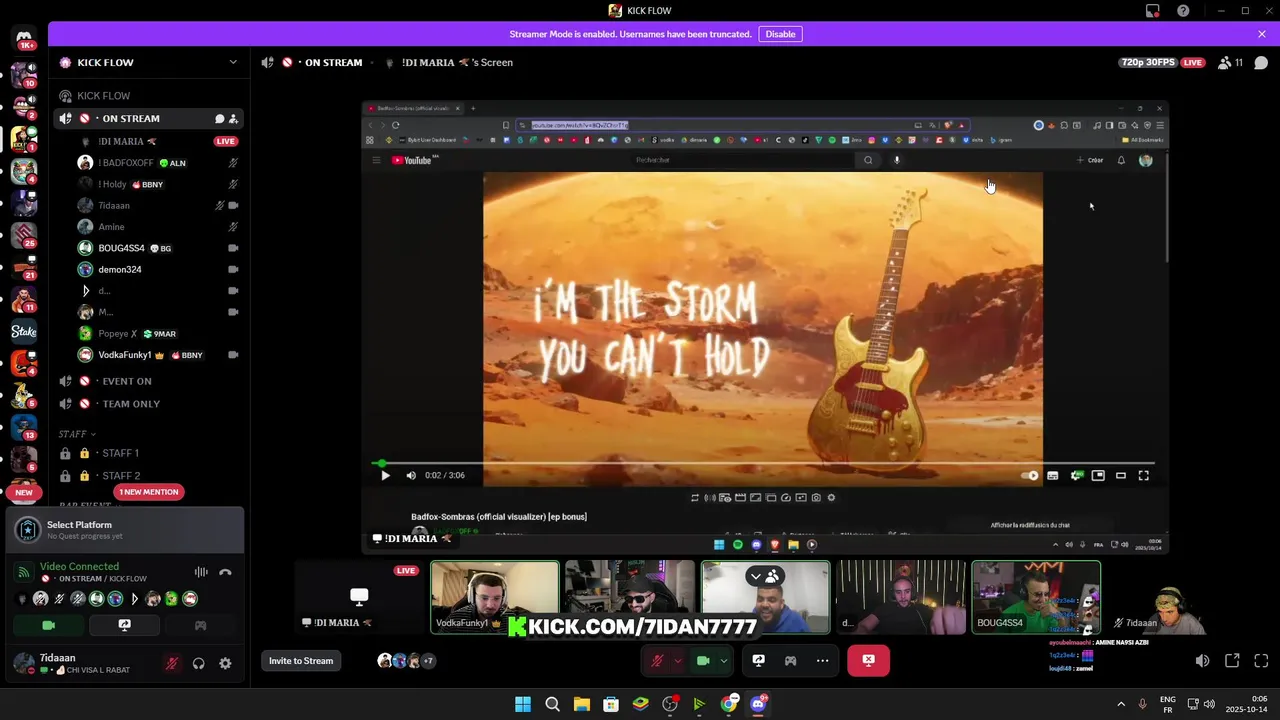Viewport: 1280px width, 720px height.
Task: Show hidden system tray icons chevron
Action: click(x=1120, y=704)
